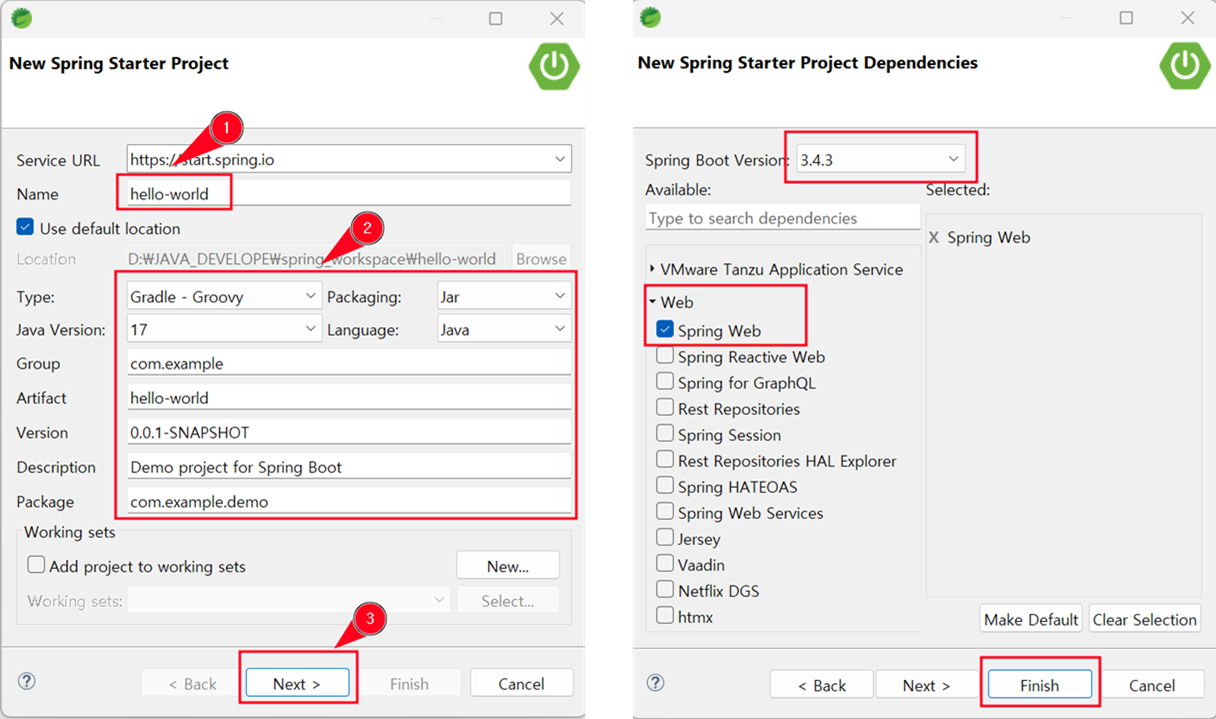
Task: Maximize the New Spring Starter Project dialog
Action: (x=496, y=18)
